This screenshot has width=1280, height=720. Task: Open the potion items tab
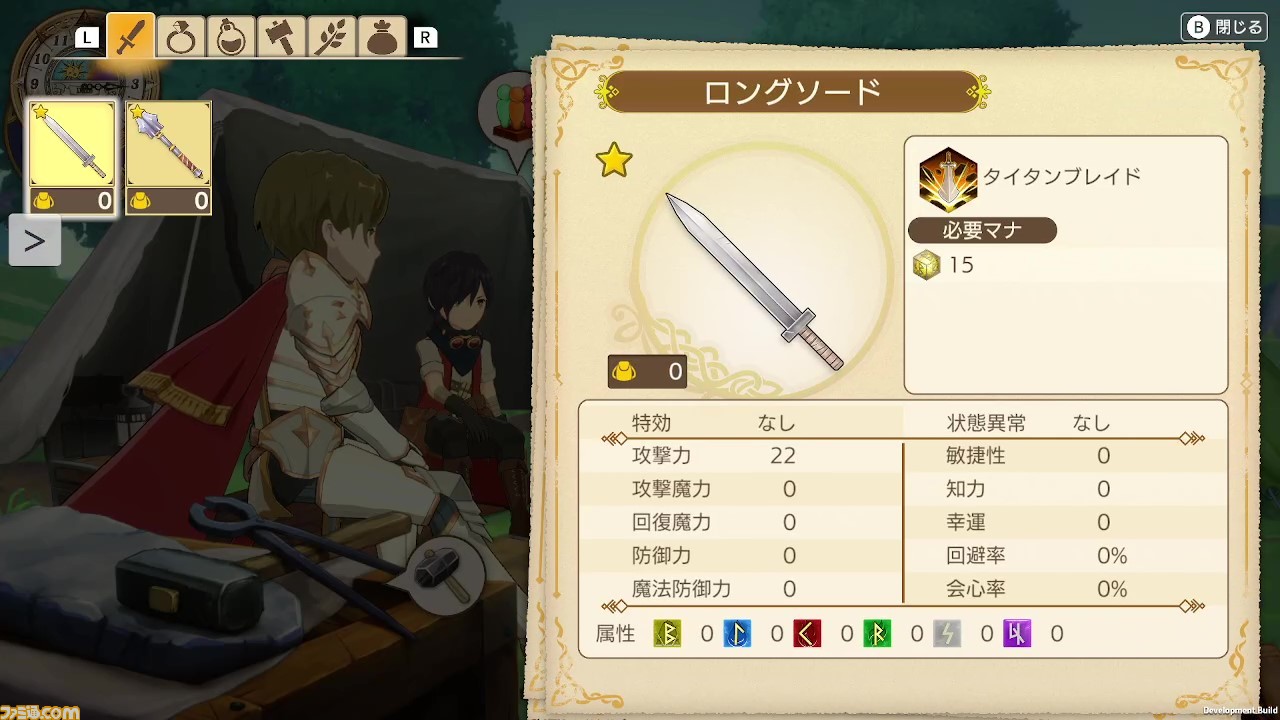pyautogui.click(x=231, y=38)
